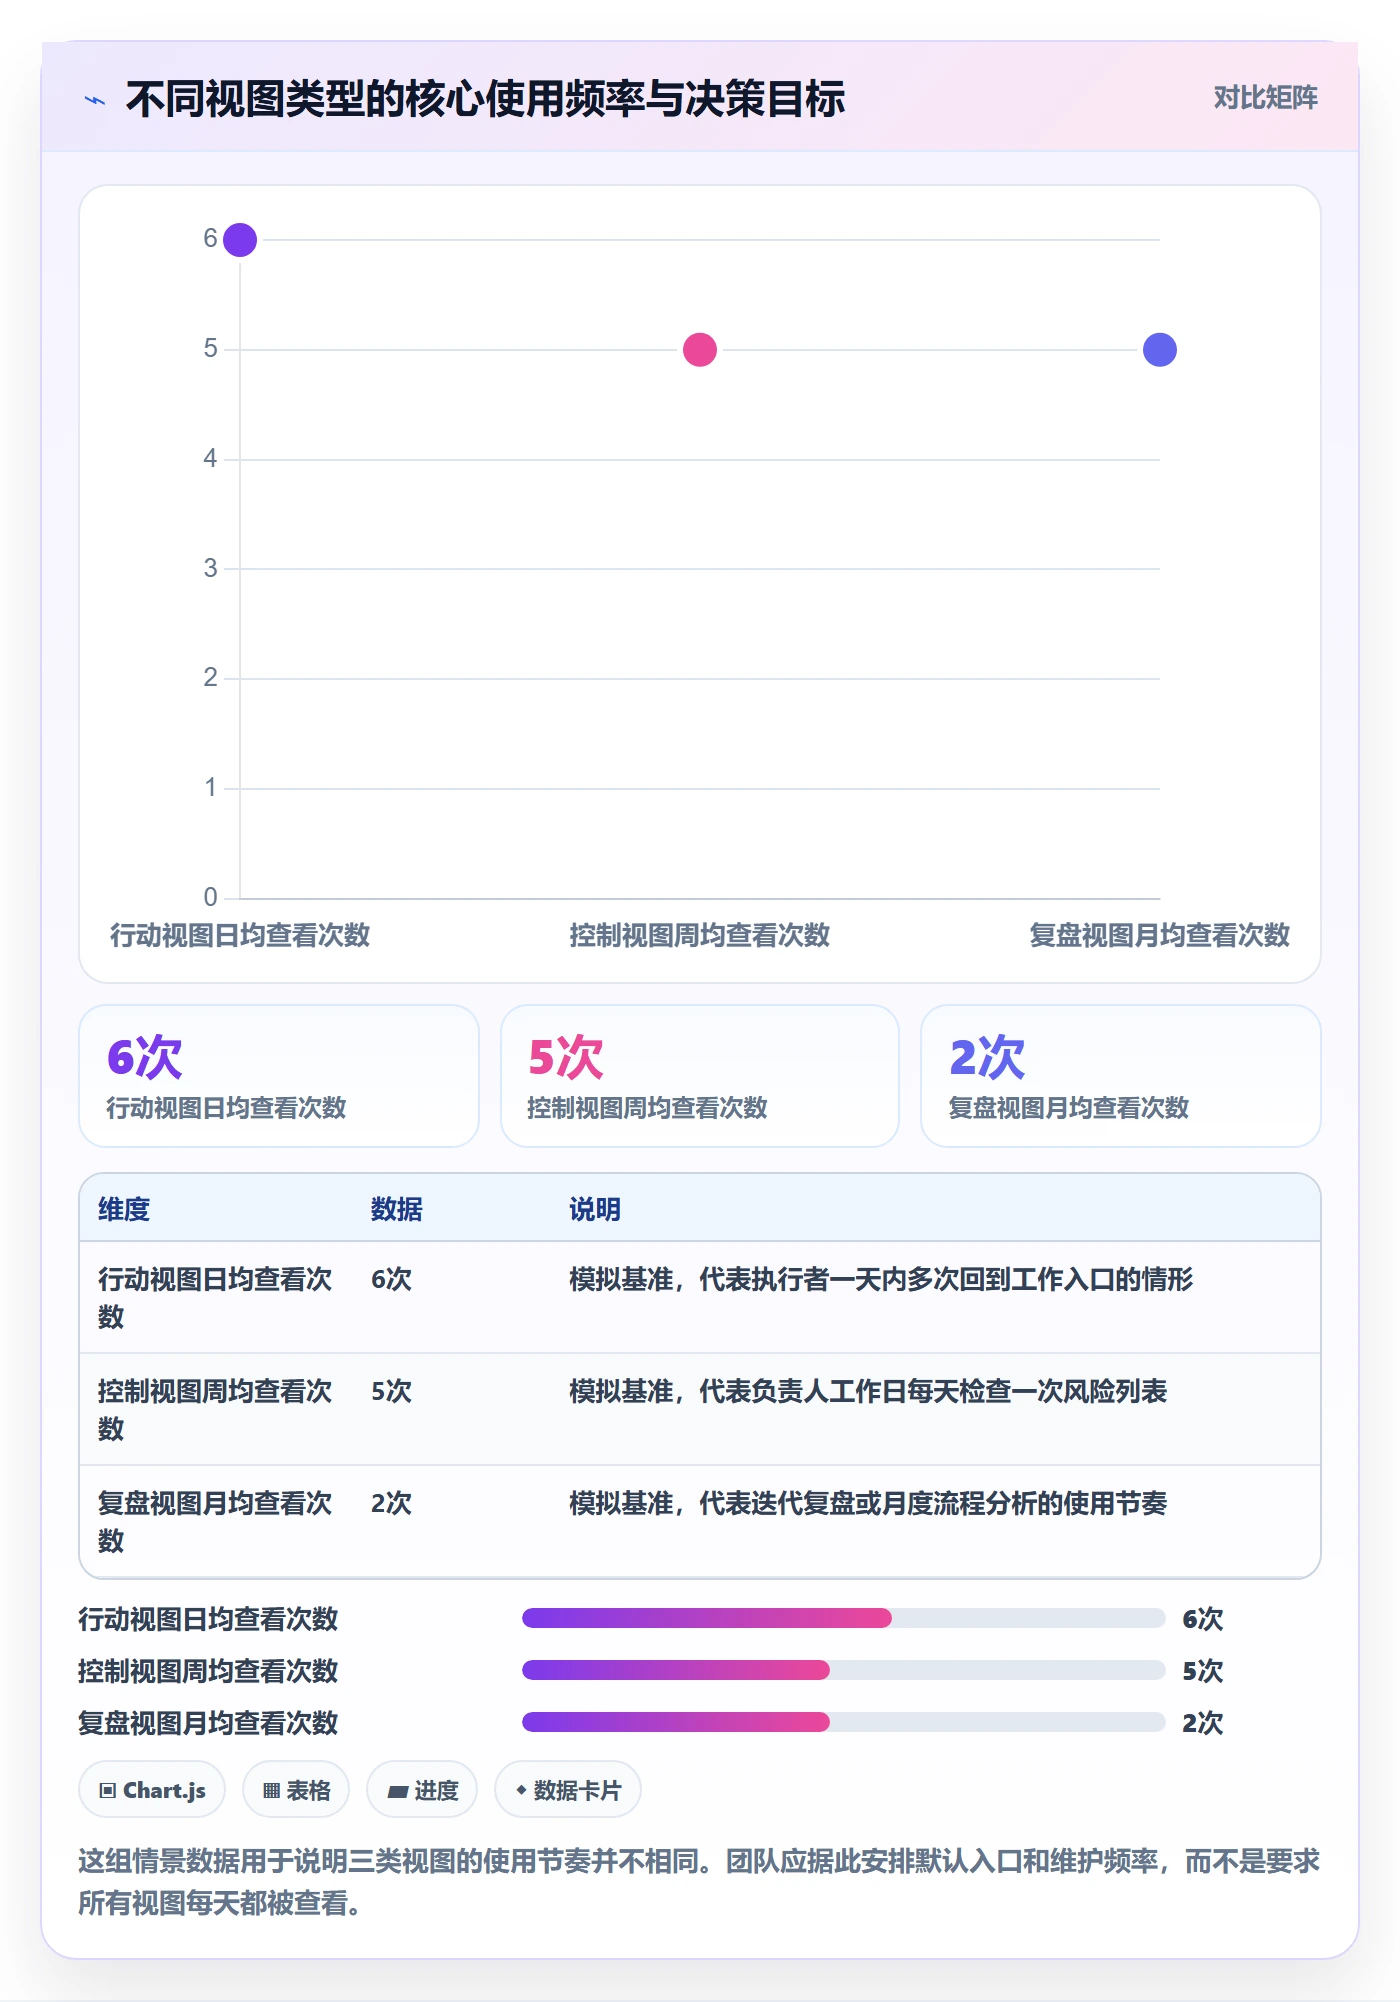Click the 行动视图日均查看次数 progress bar
Image resolution: width=1400 pixels, height=2002 pixels.
click(x=844, y=1618)
